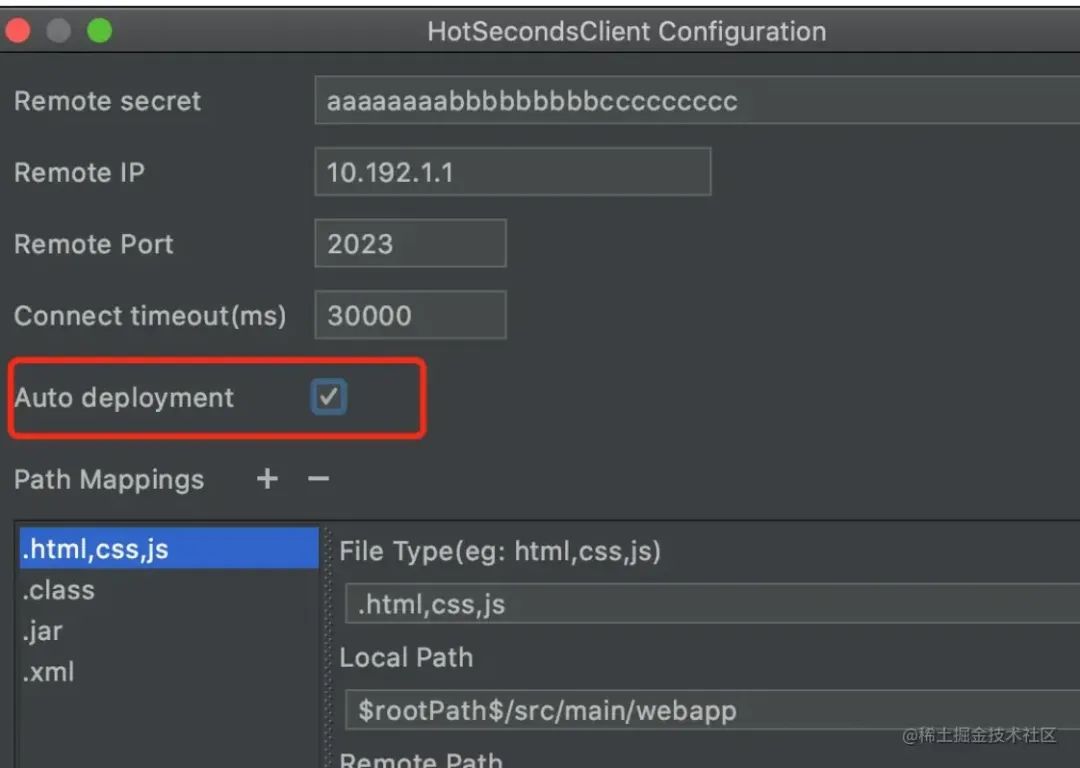The height and width of the screenshot is (768, 1080).
Task: Focus the Remote IP field
Action: pyautogui.click(x=512, y=172)
